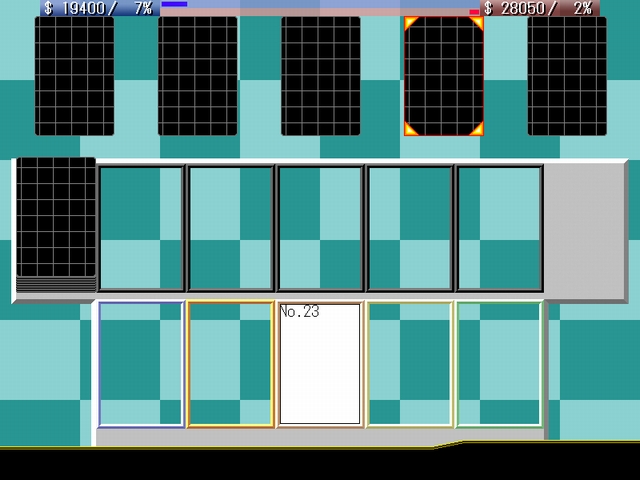The image size is (640, 480).
Task: Select the blue-framed hand slot
Action: pyautogui.click(x=141, y=364)
